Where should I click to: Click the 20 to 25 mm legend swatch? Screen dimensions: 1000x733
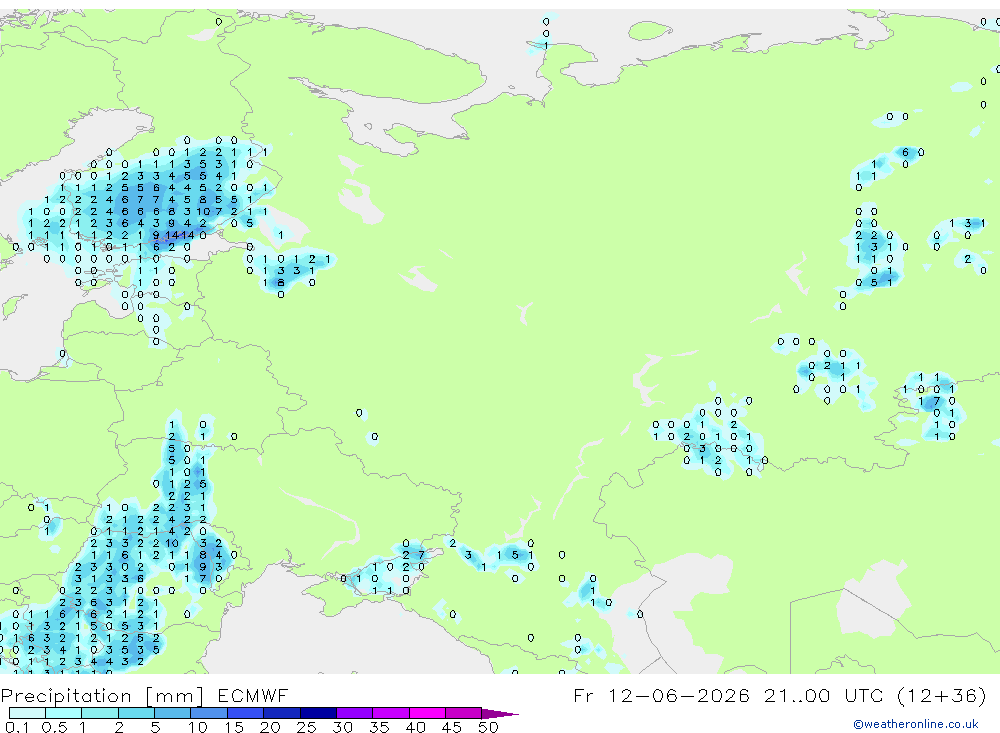282,713
